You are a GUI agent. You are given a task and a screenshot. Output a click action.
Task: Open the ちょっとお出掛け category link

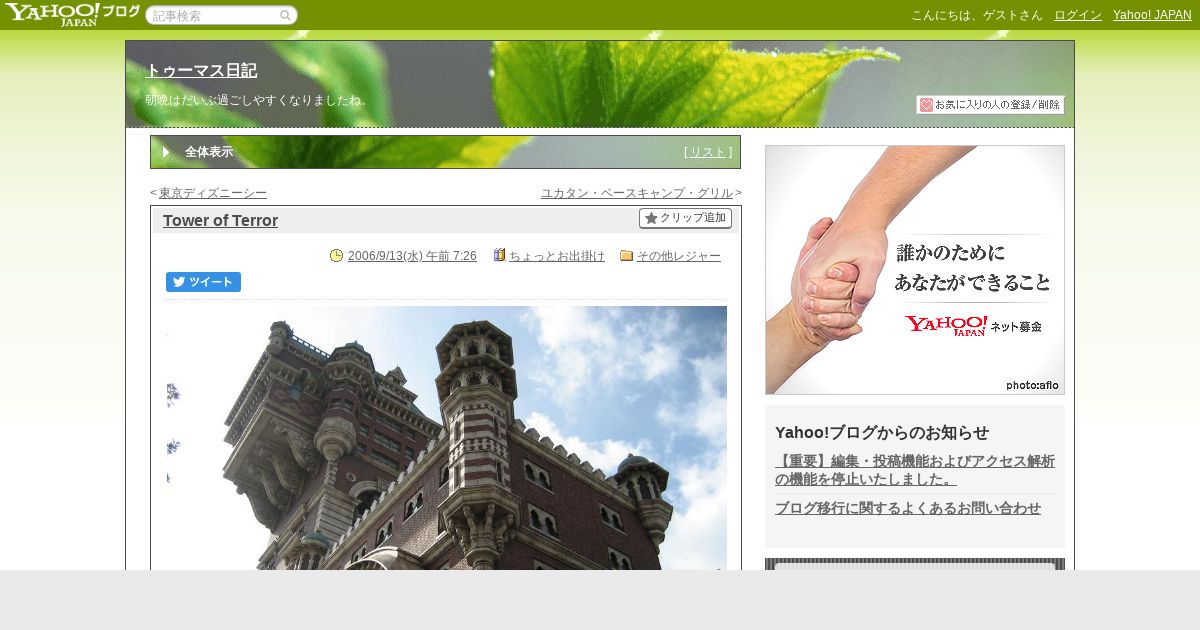pos(557,256)
